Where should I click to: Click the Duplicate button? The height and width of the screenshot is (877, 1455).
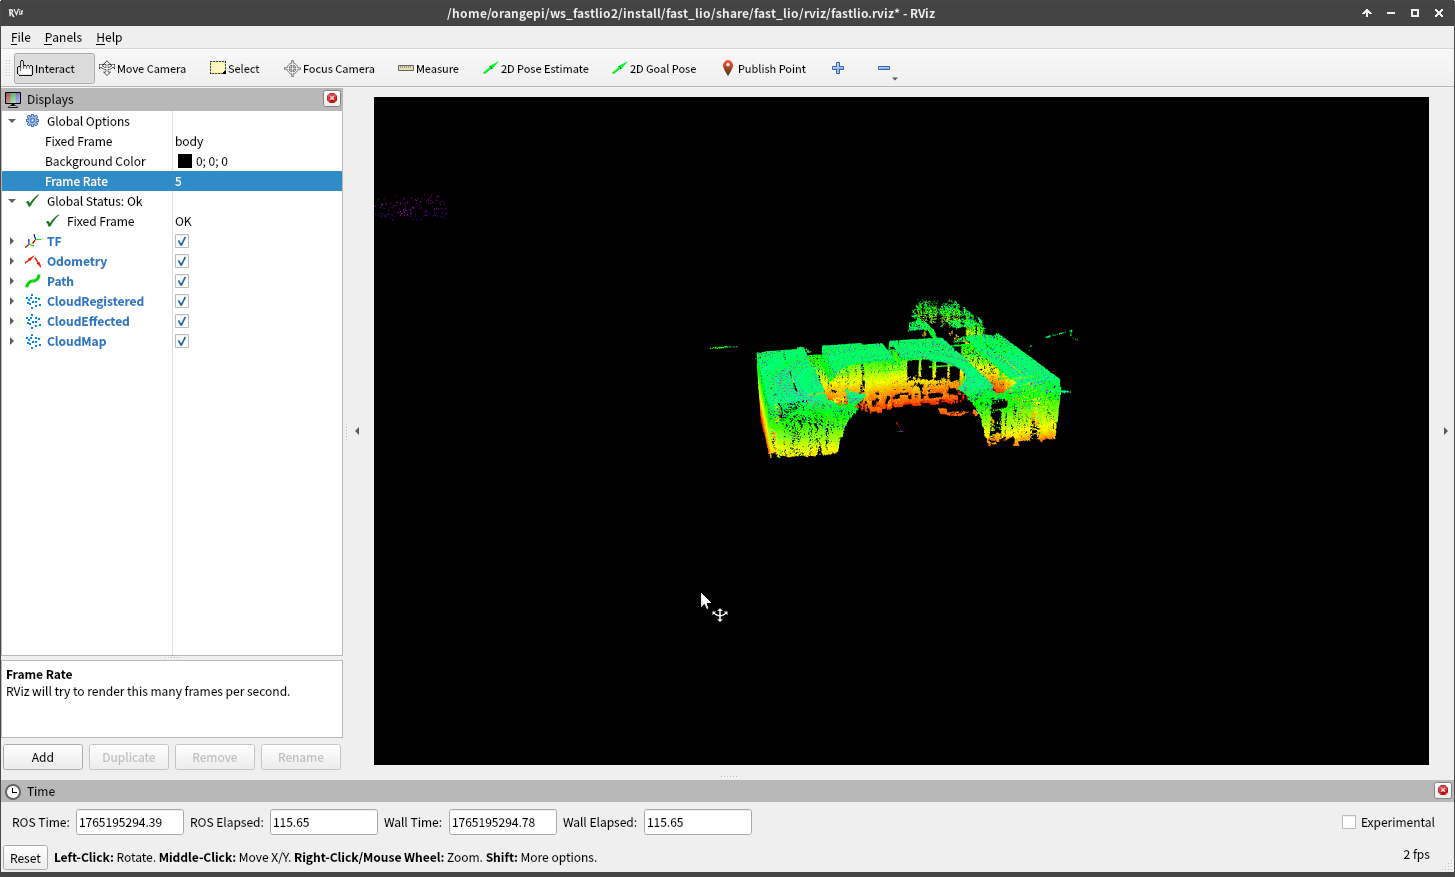point(129,757)
